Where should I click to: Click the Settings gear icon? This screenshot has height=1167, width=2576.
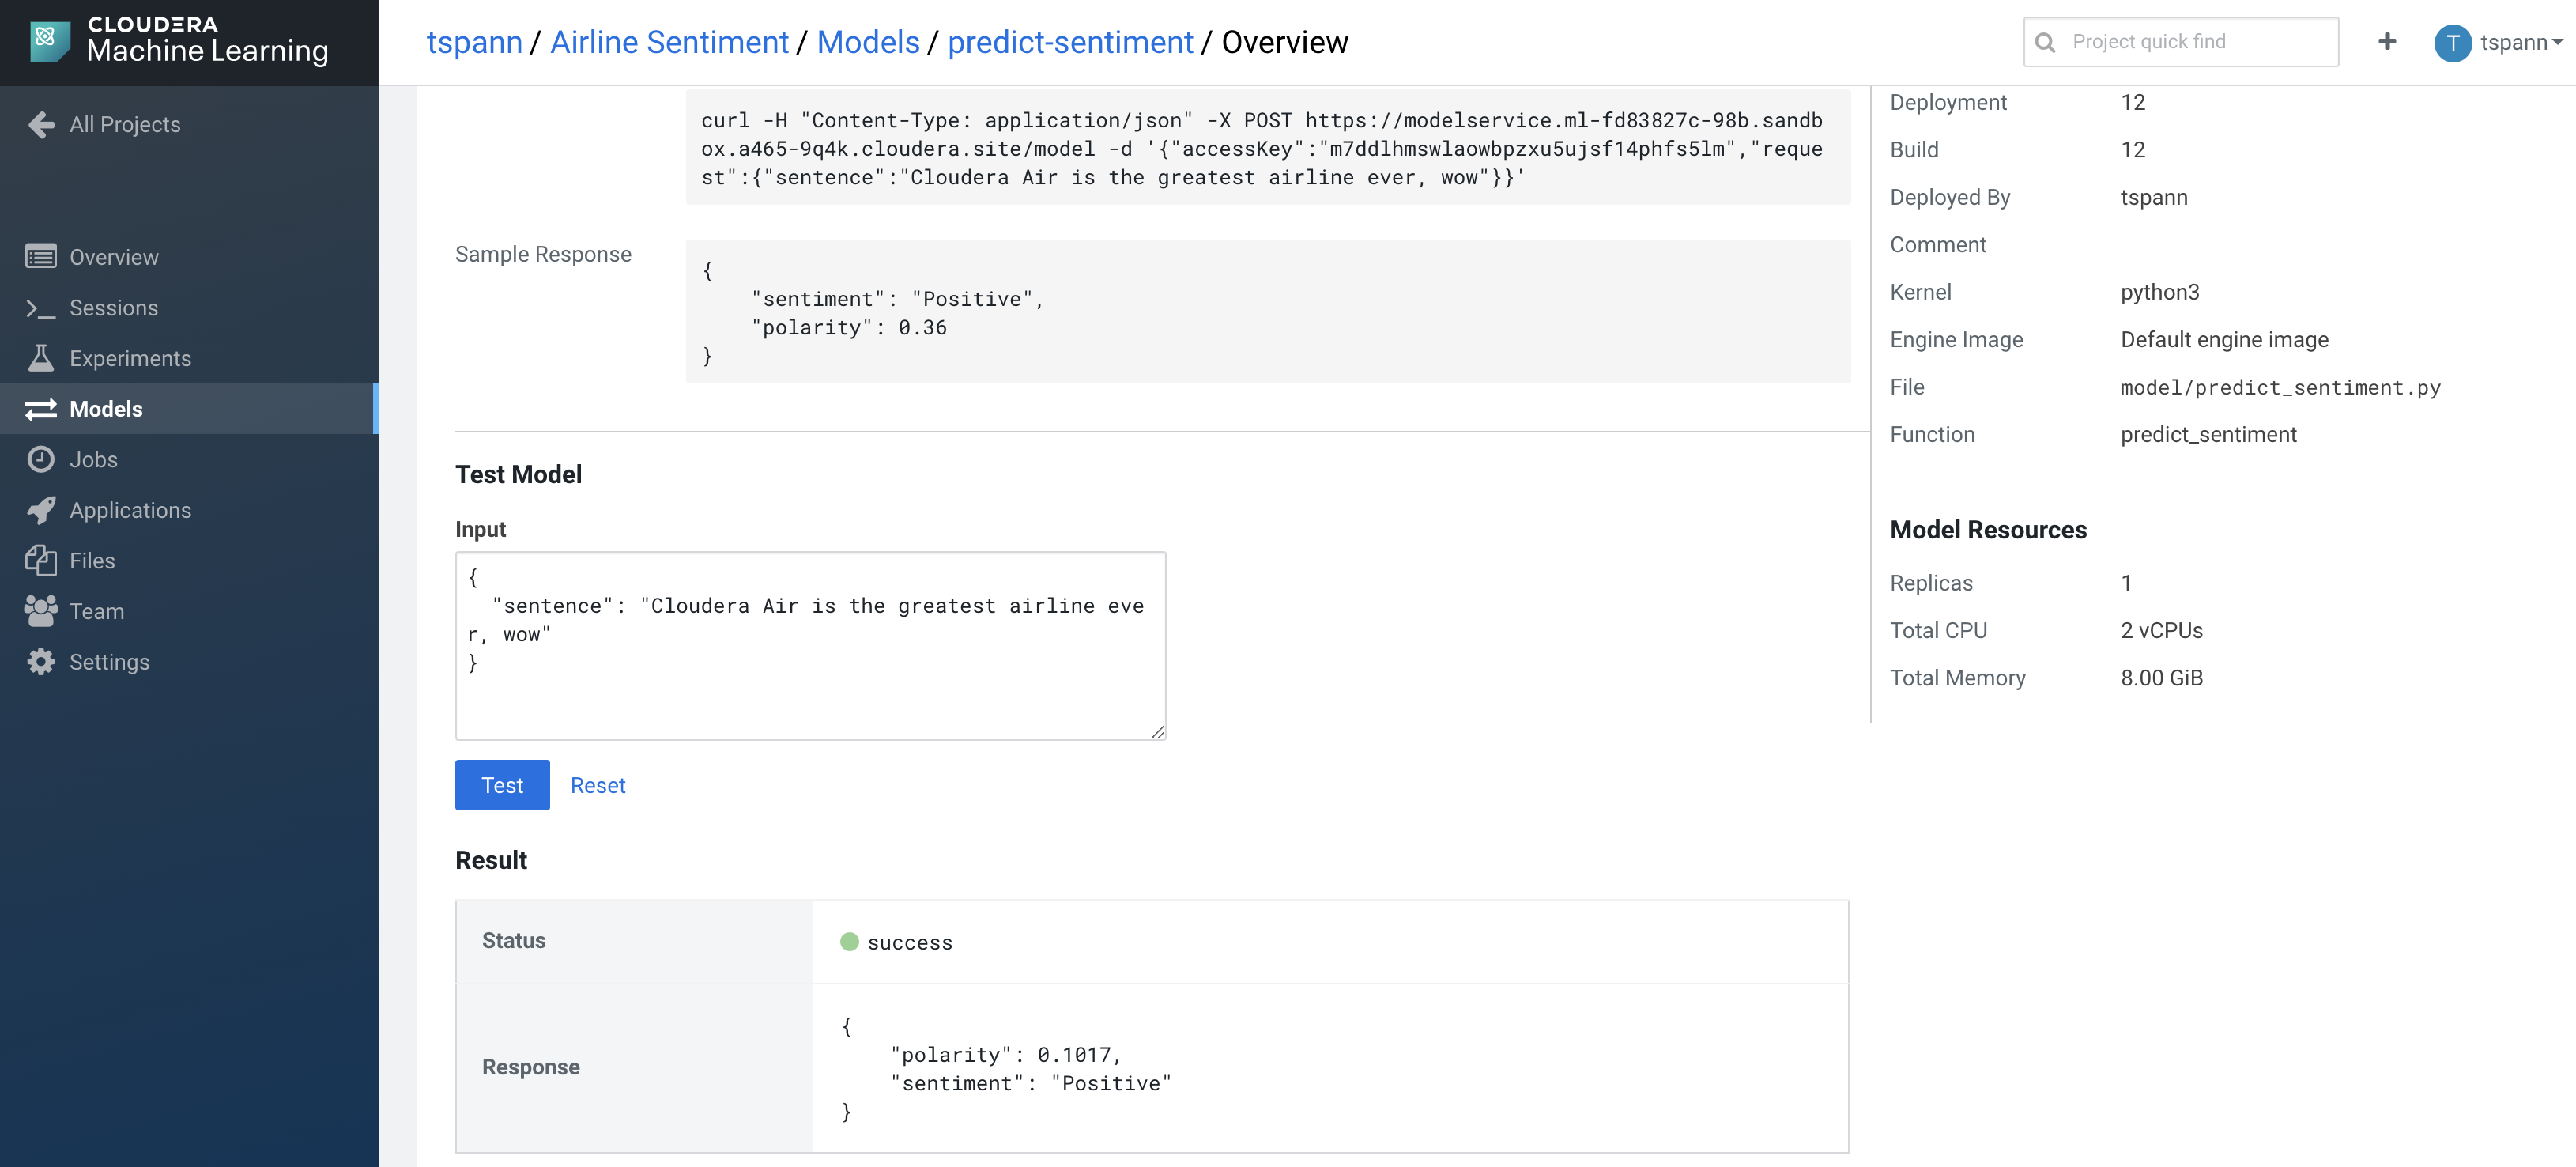[x=40, y=662]
